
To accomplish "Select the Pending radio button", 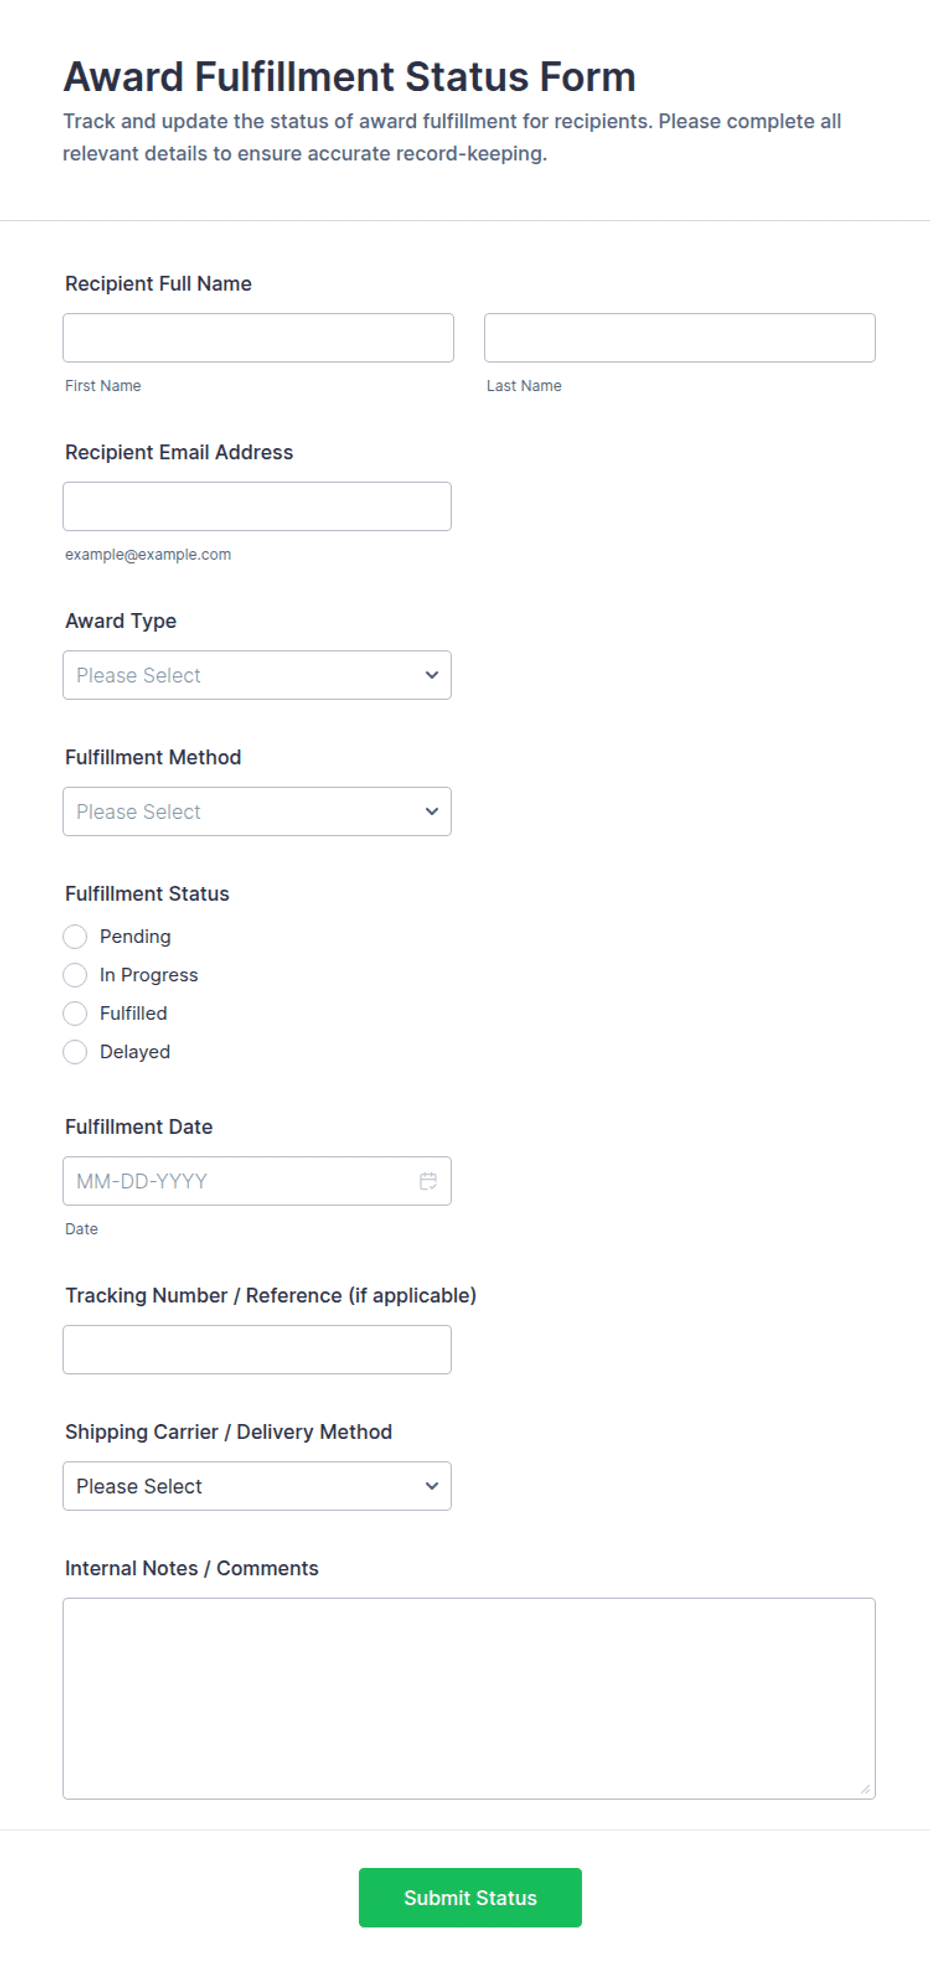I will (x=75, y=937).
